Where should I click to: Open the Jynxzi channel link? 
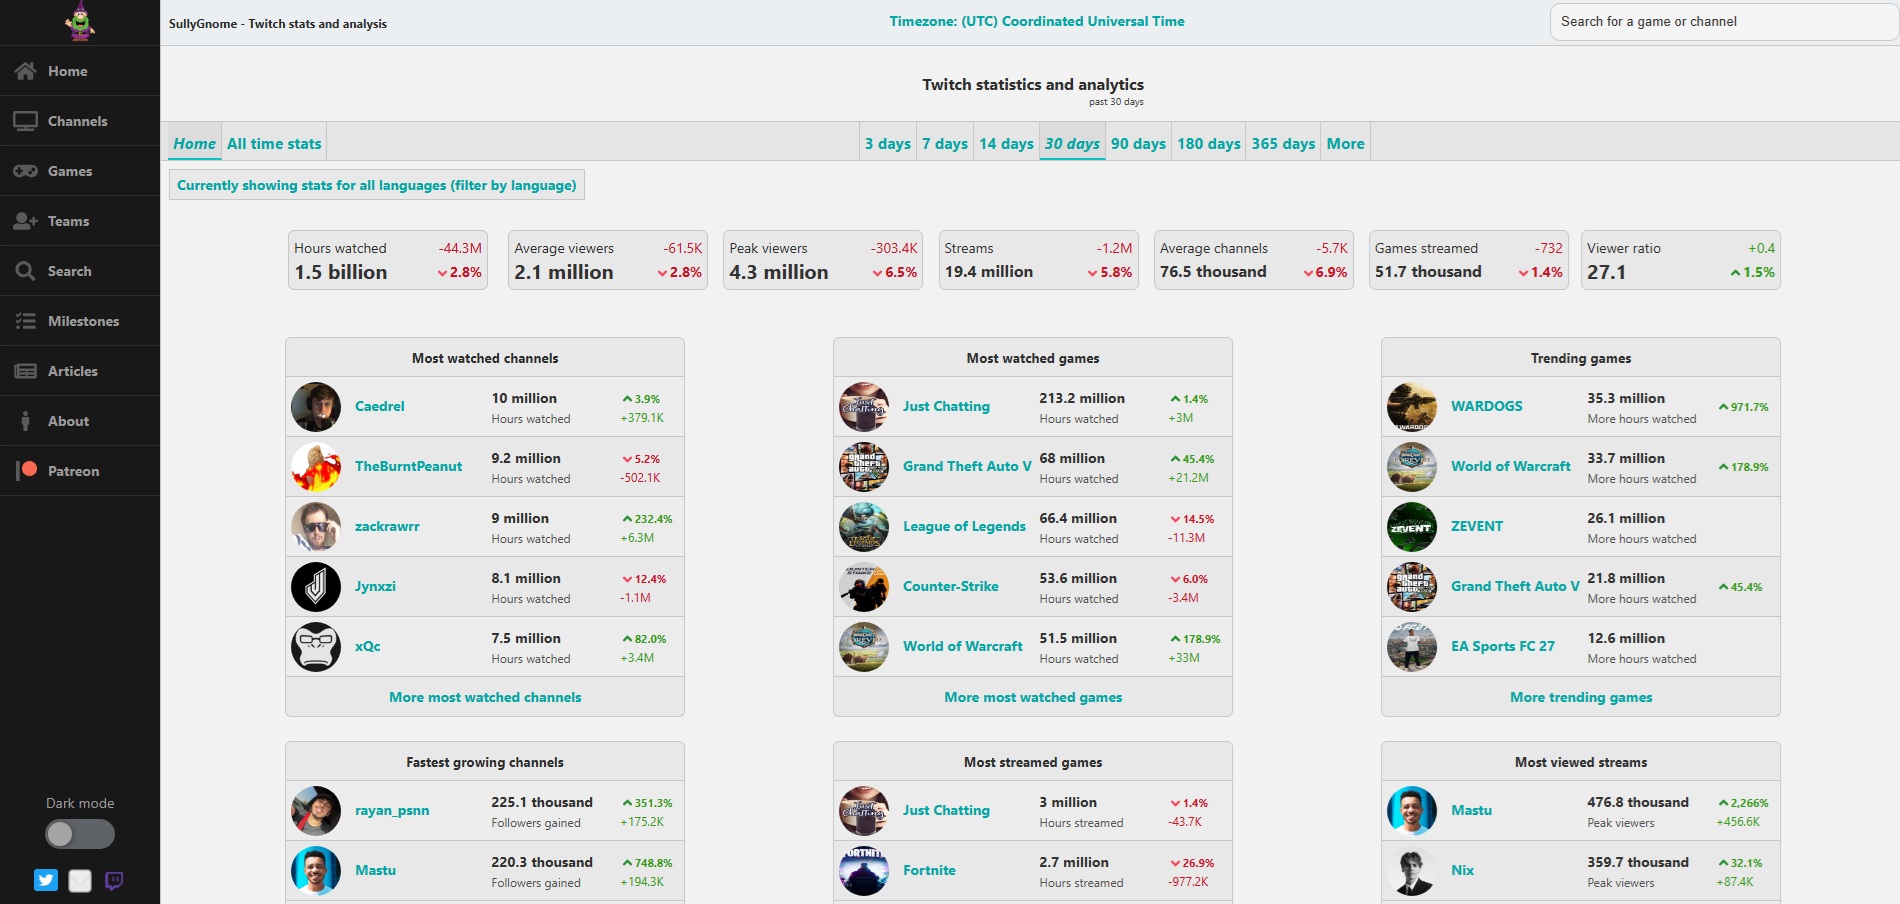(375, 586)
